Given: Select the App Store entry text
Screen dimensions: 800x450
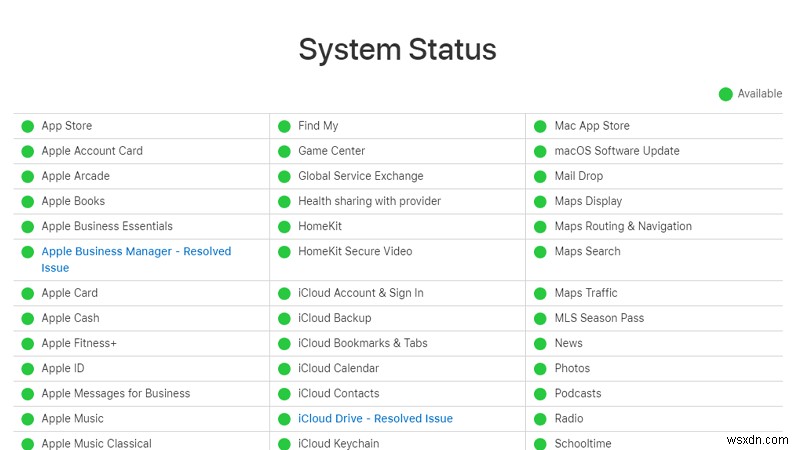Looking at the screenshot, I should [67, 126].
